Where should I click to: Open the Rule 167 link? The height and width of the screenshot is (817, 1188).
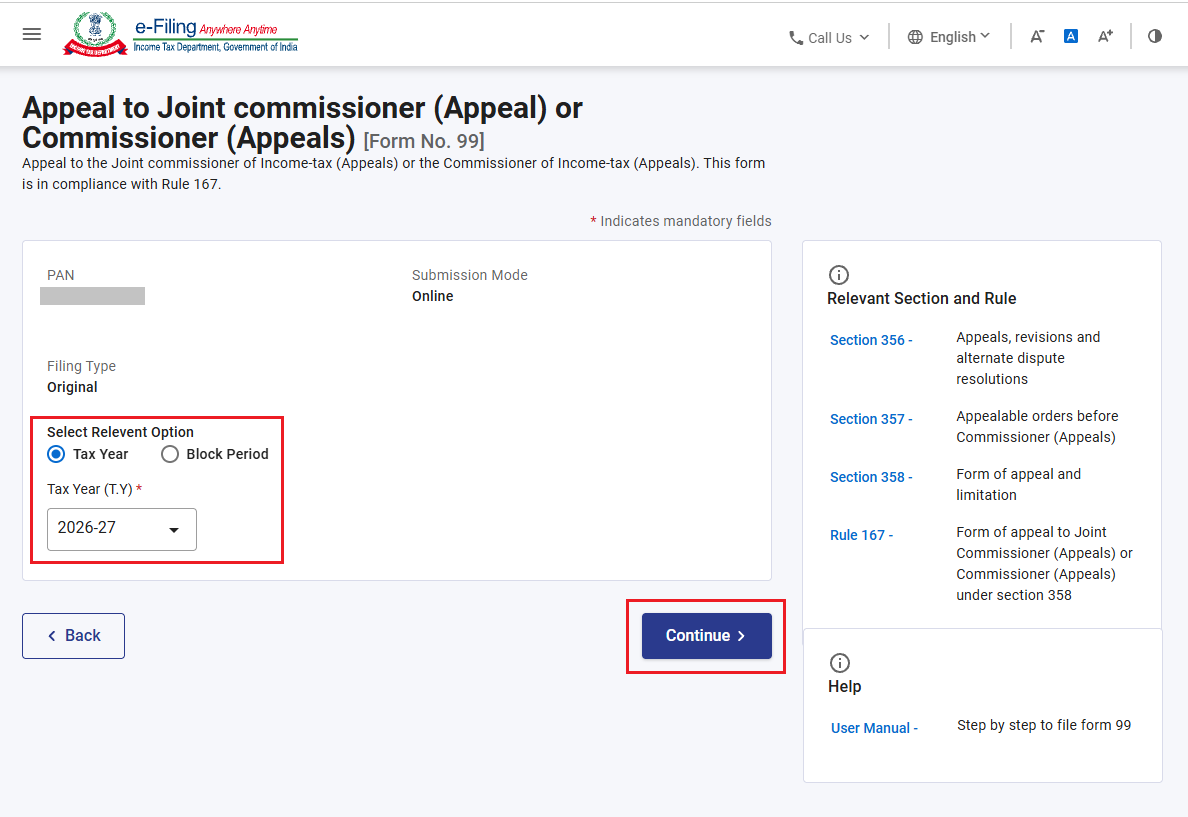click(861, 535)
